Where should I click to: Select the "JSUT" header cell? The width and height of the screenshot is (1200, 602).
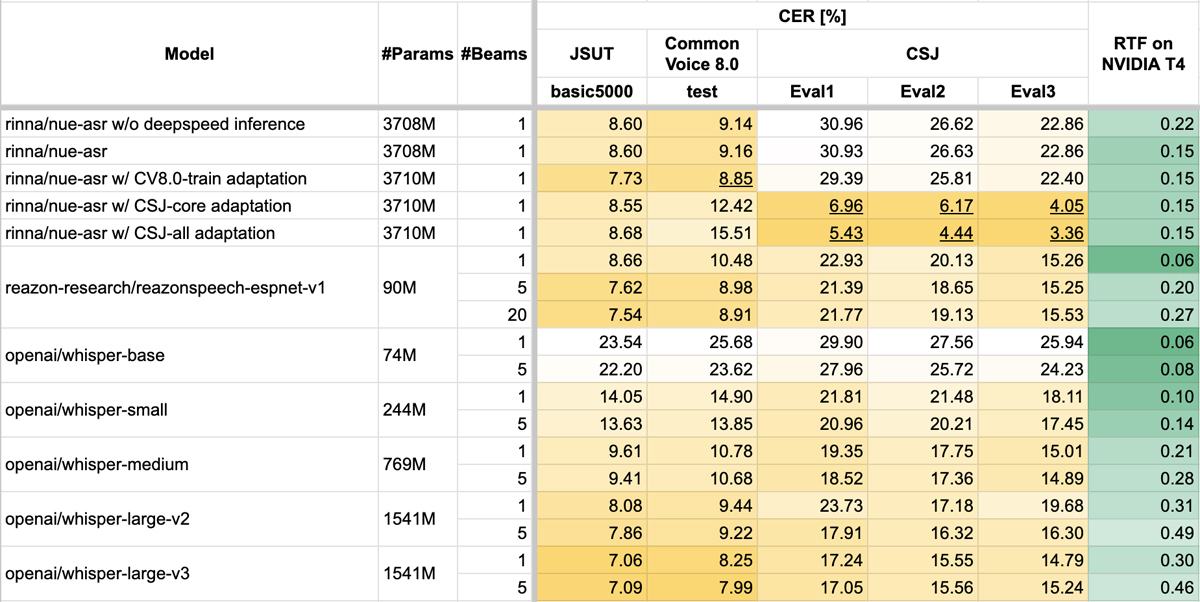point(592,54)
